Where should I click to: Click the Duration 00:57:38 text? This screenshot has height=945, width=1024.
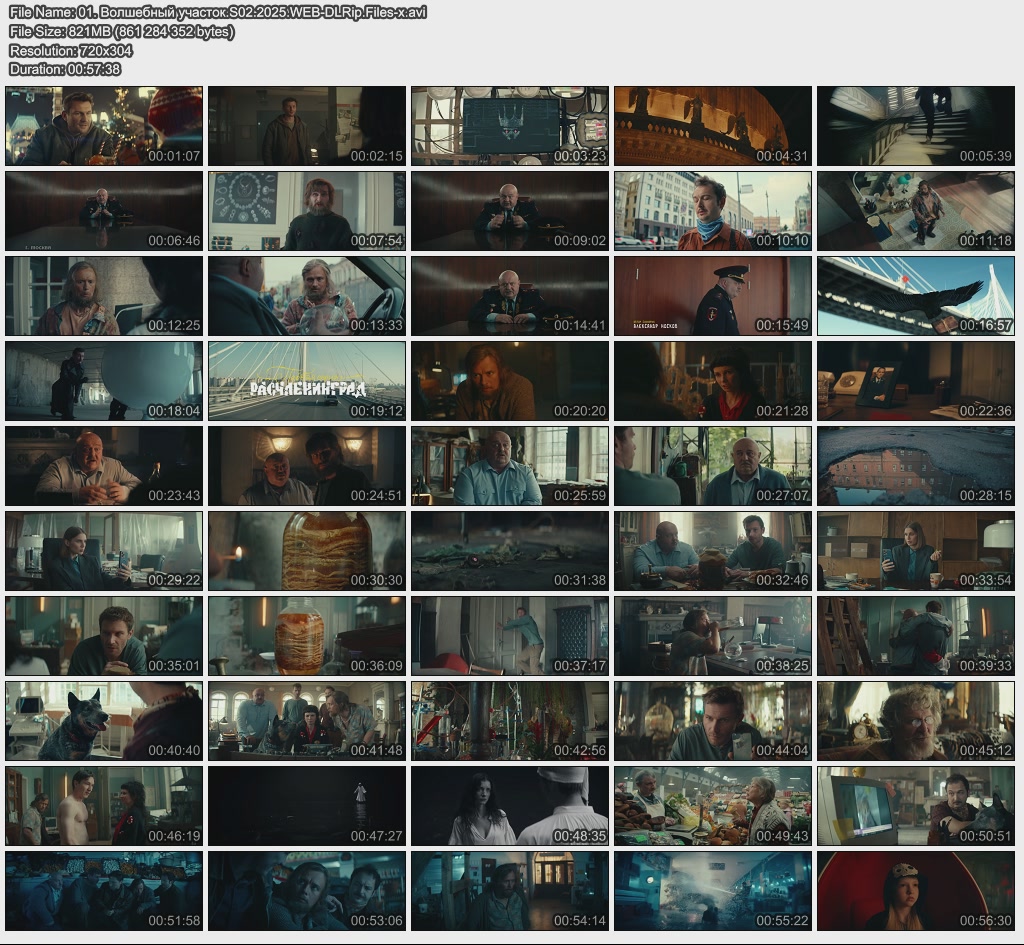[65, 69]
